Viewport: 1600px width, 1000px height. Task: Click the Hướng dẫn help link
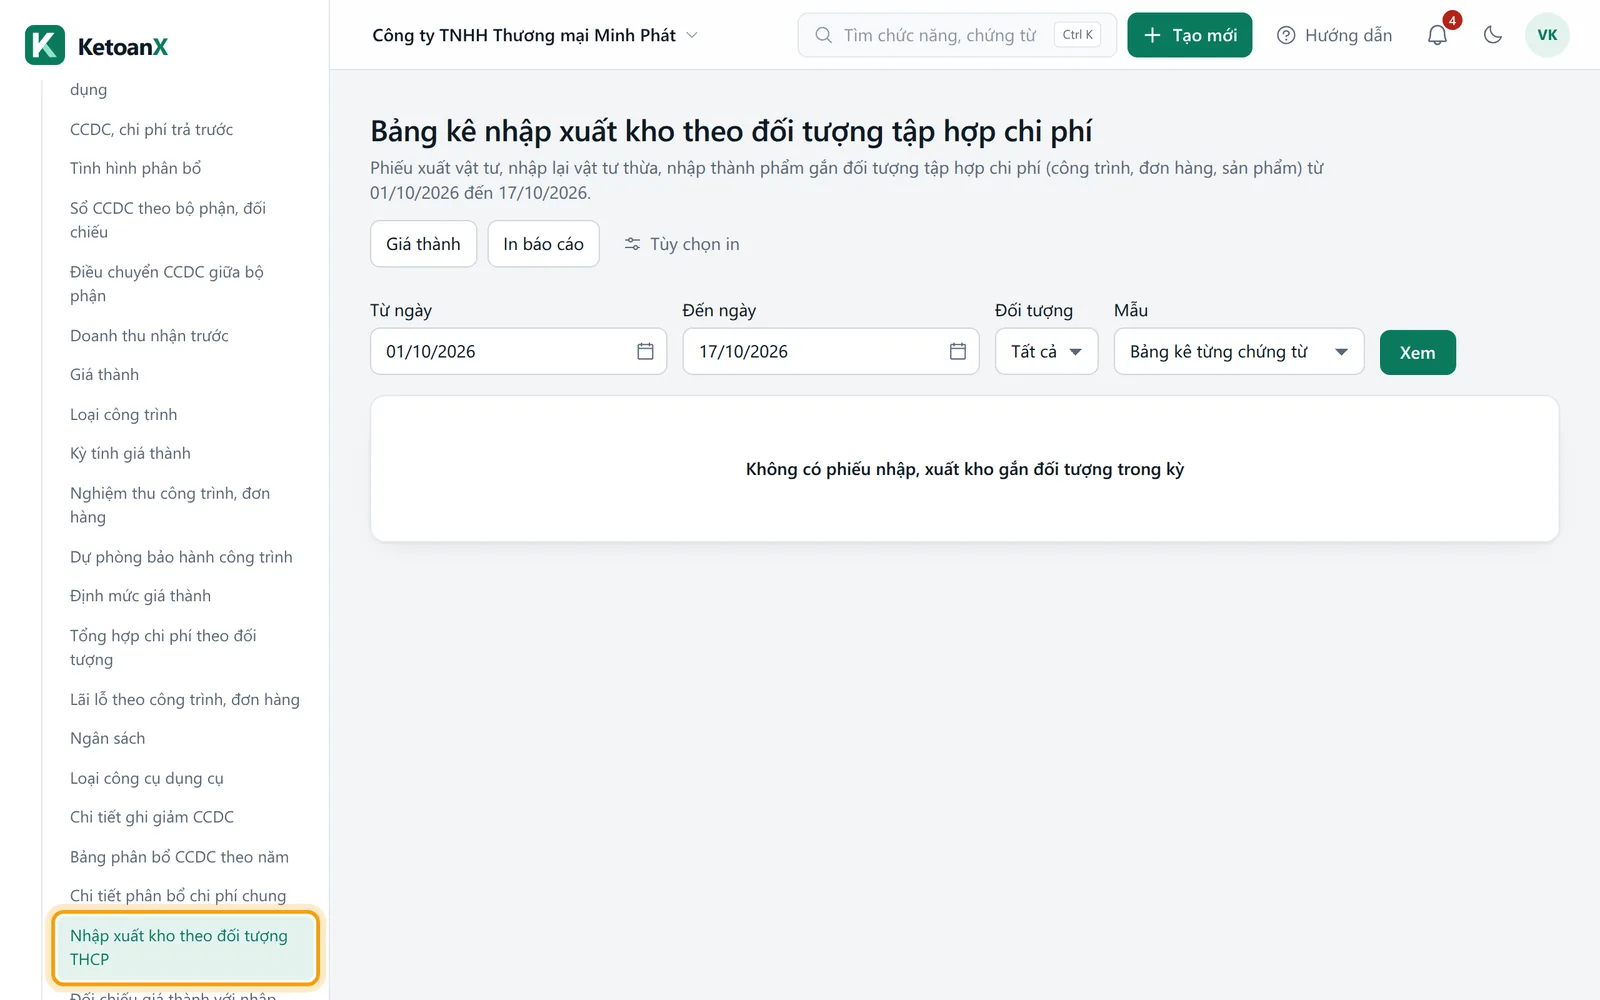tap(1335, 35)
